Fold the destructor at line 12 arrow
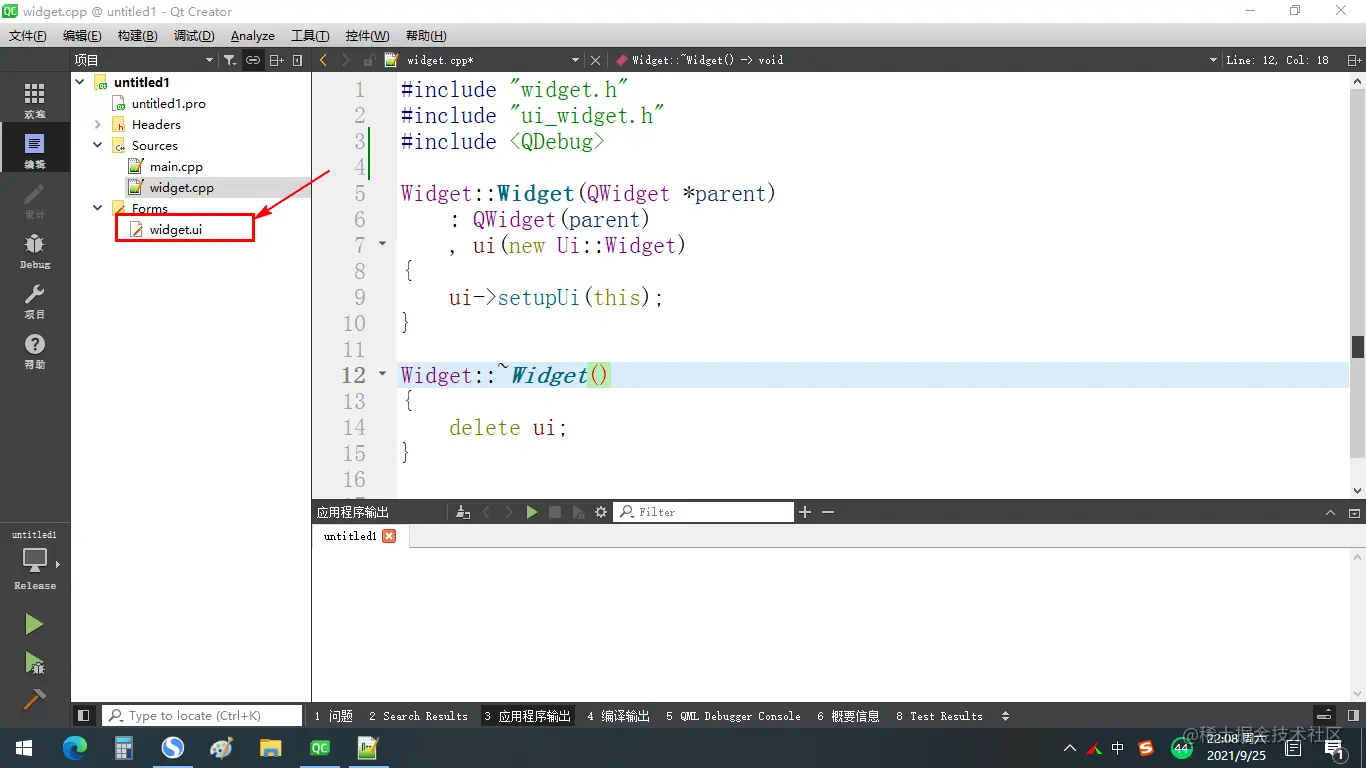This screenshot has width=1366, height=768. (382, 374)
